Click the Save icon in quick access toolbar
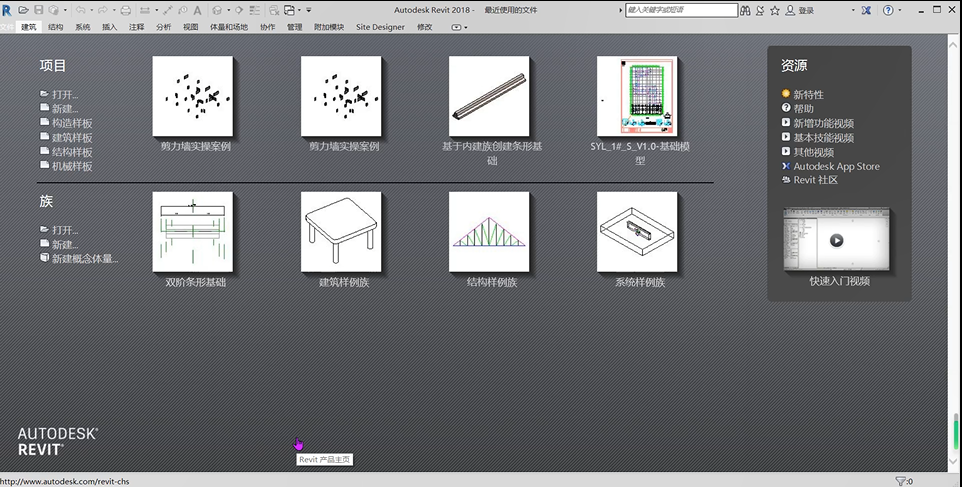This screenshot has width=962, height=487. click(39, 10)
